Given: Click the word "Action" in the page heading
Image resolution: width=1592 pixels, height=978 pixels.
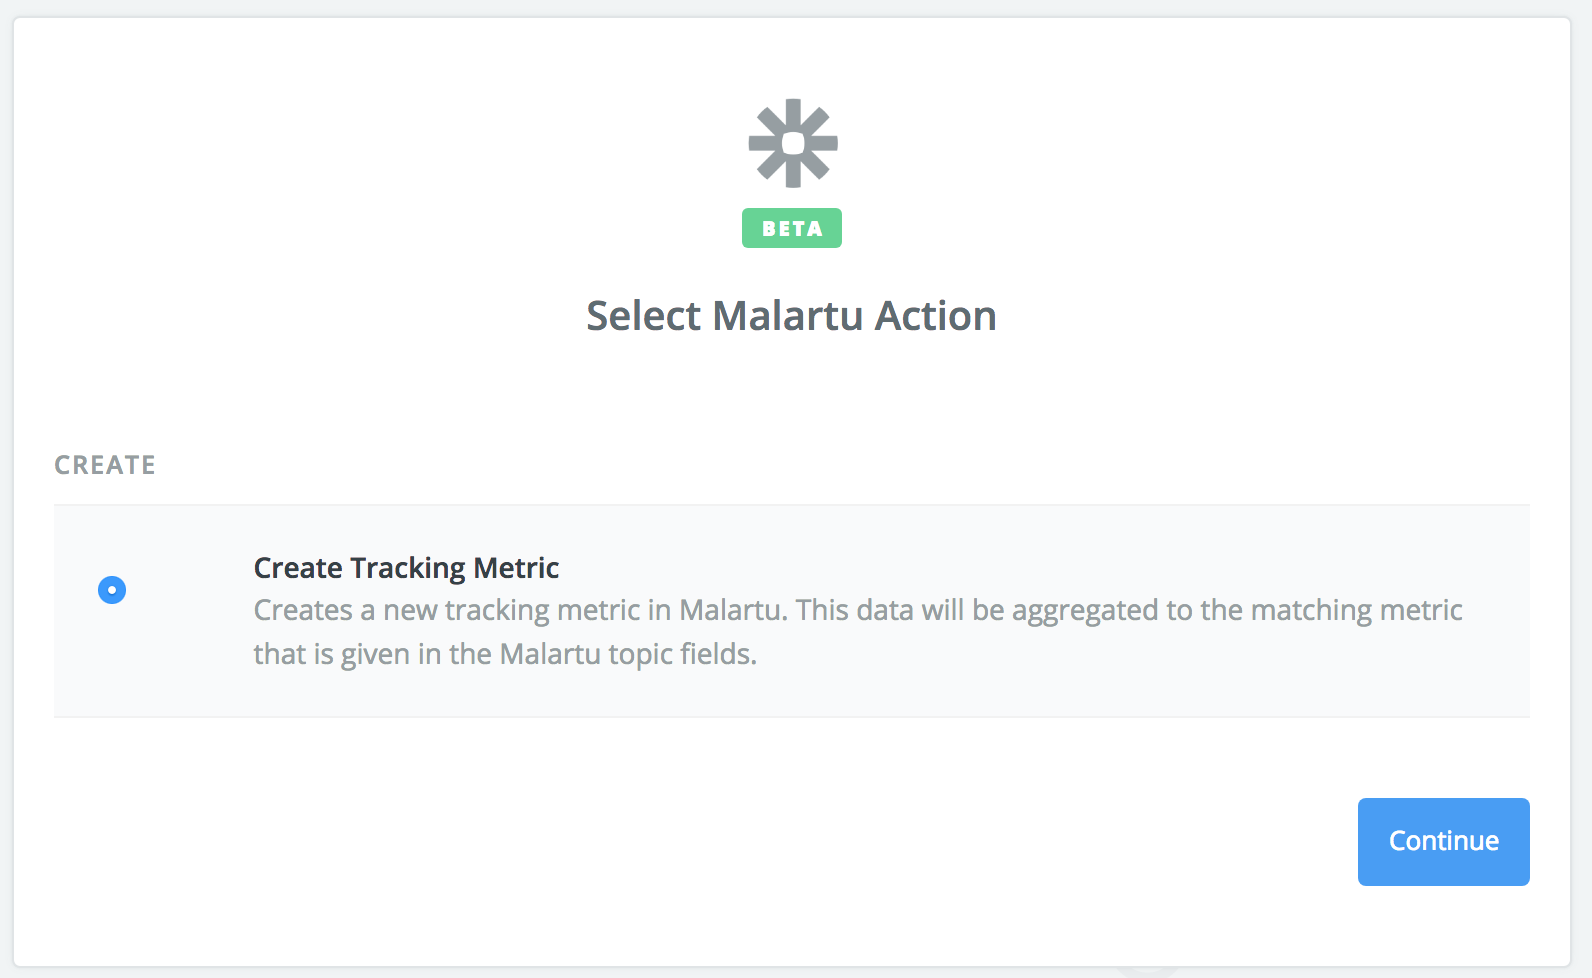Looking at the screenshot, I should pyautogui.click(x=936, y=316).
